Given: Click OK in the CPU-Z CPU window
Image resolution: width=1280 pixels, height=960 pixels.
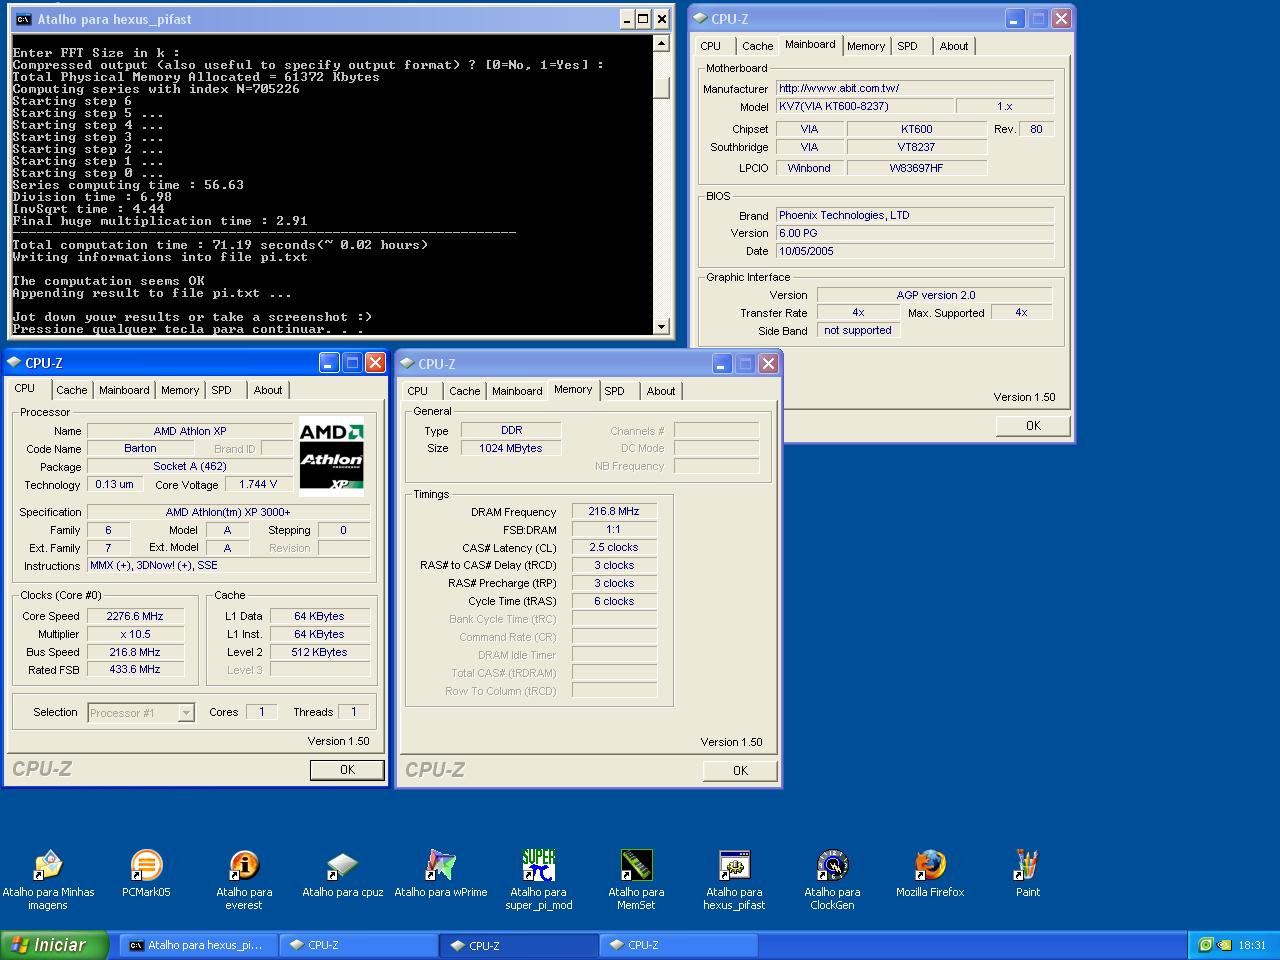Looking at the screenshot, I should point(347,770).
